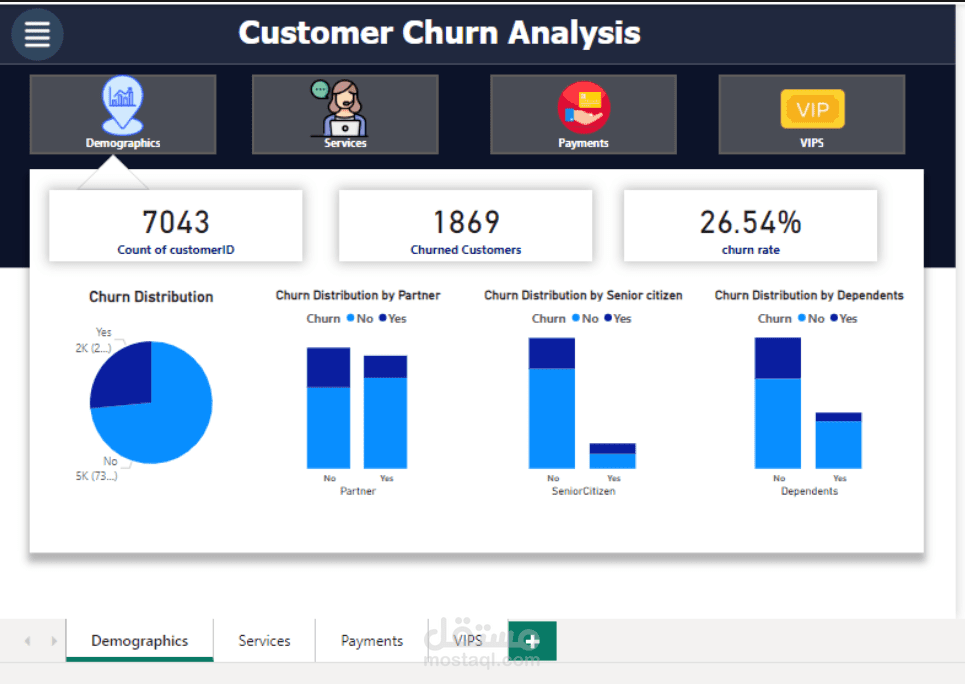The image size is (965, 684).
Task: Toggle the 'Yes' legend in Senior citizen chart
Action: click(622, 318)
